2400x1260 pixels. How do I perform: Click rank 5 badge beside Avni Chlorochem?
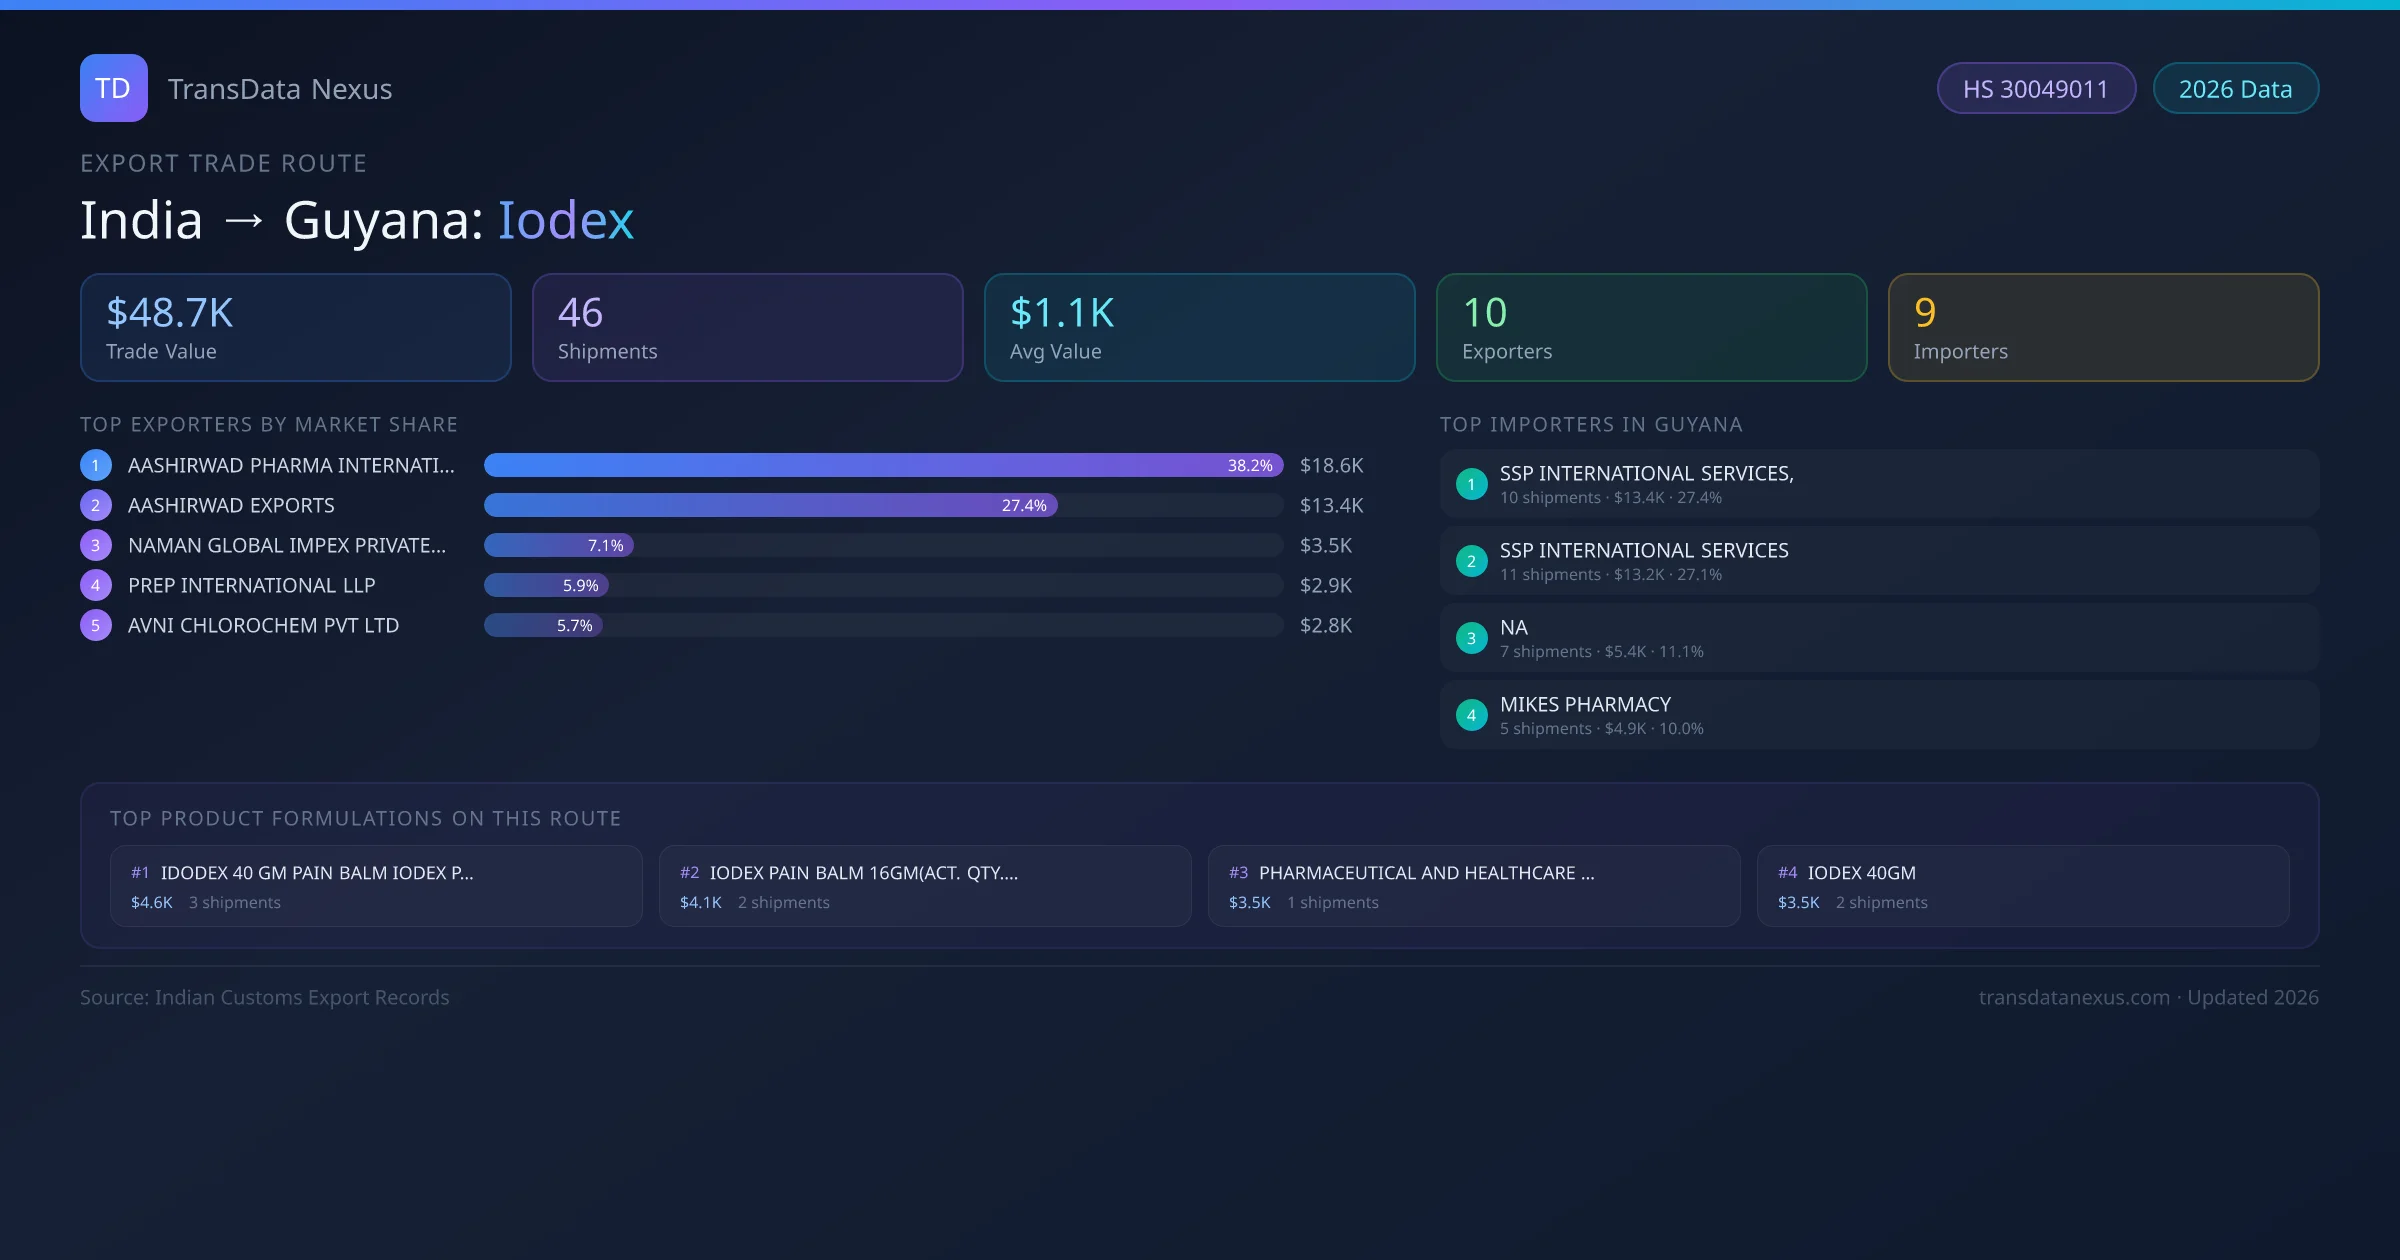pyautogui.click(x=96, y=625)
